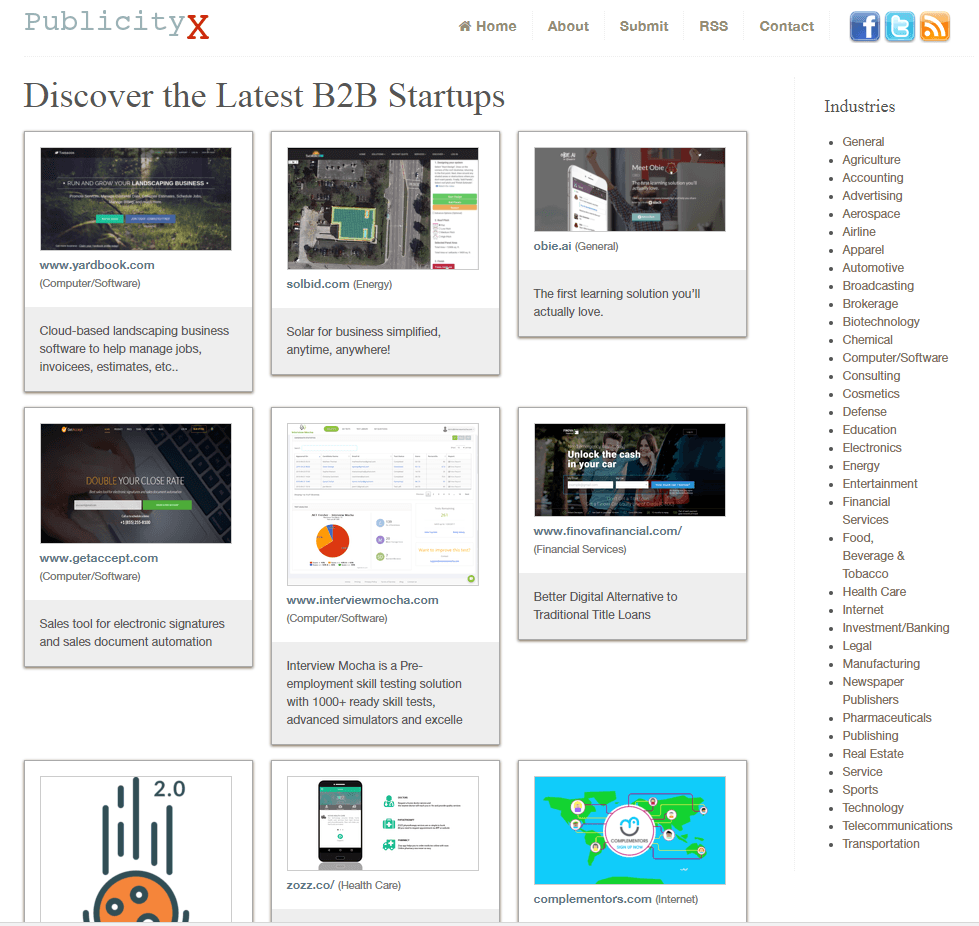Image resolution: width=979 pixels, height=926 pixels.
Task: Open the Submit page in navigation
Action: (x=644, y=26)
